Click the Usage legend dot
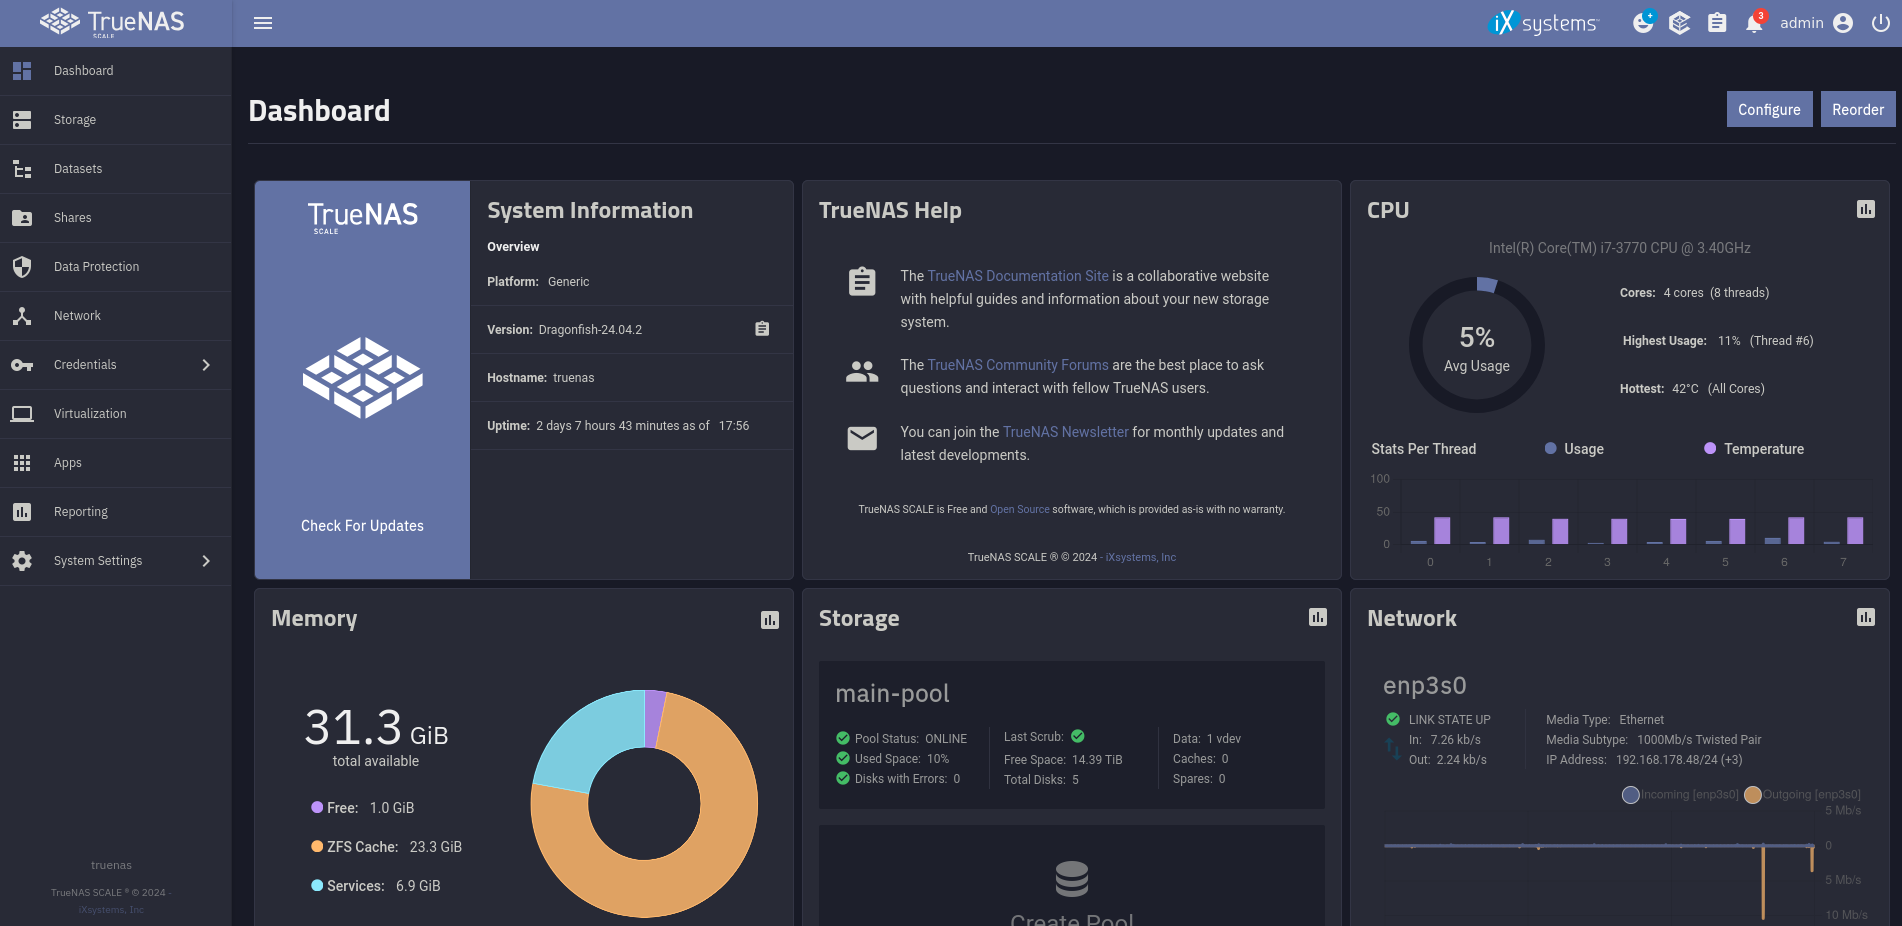The image size is (1902, 926). click(x=1550, y=448)
